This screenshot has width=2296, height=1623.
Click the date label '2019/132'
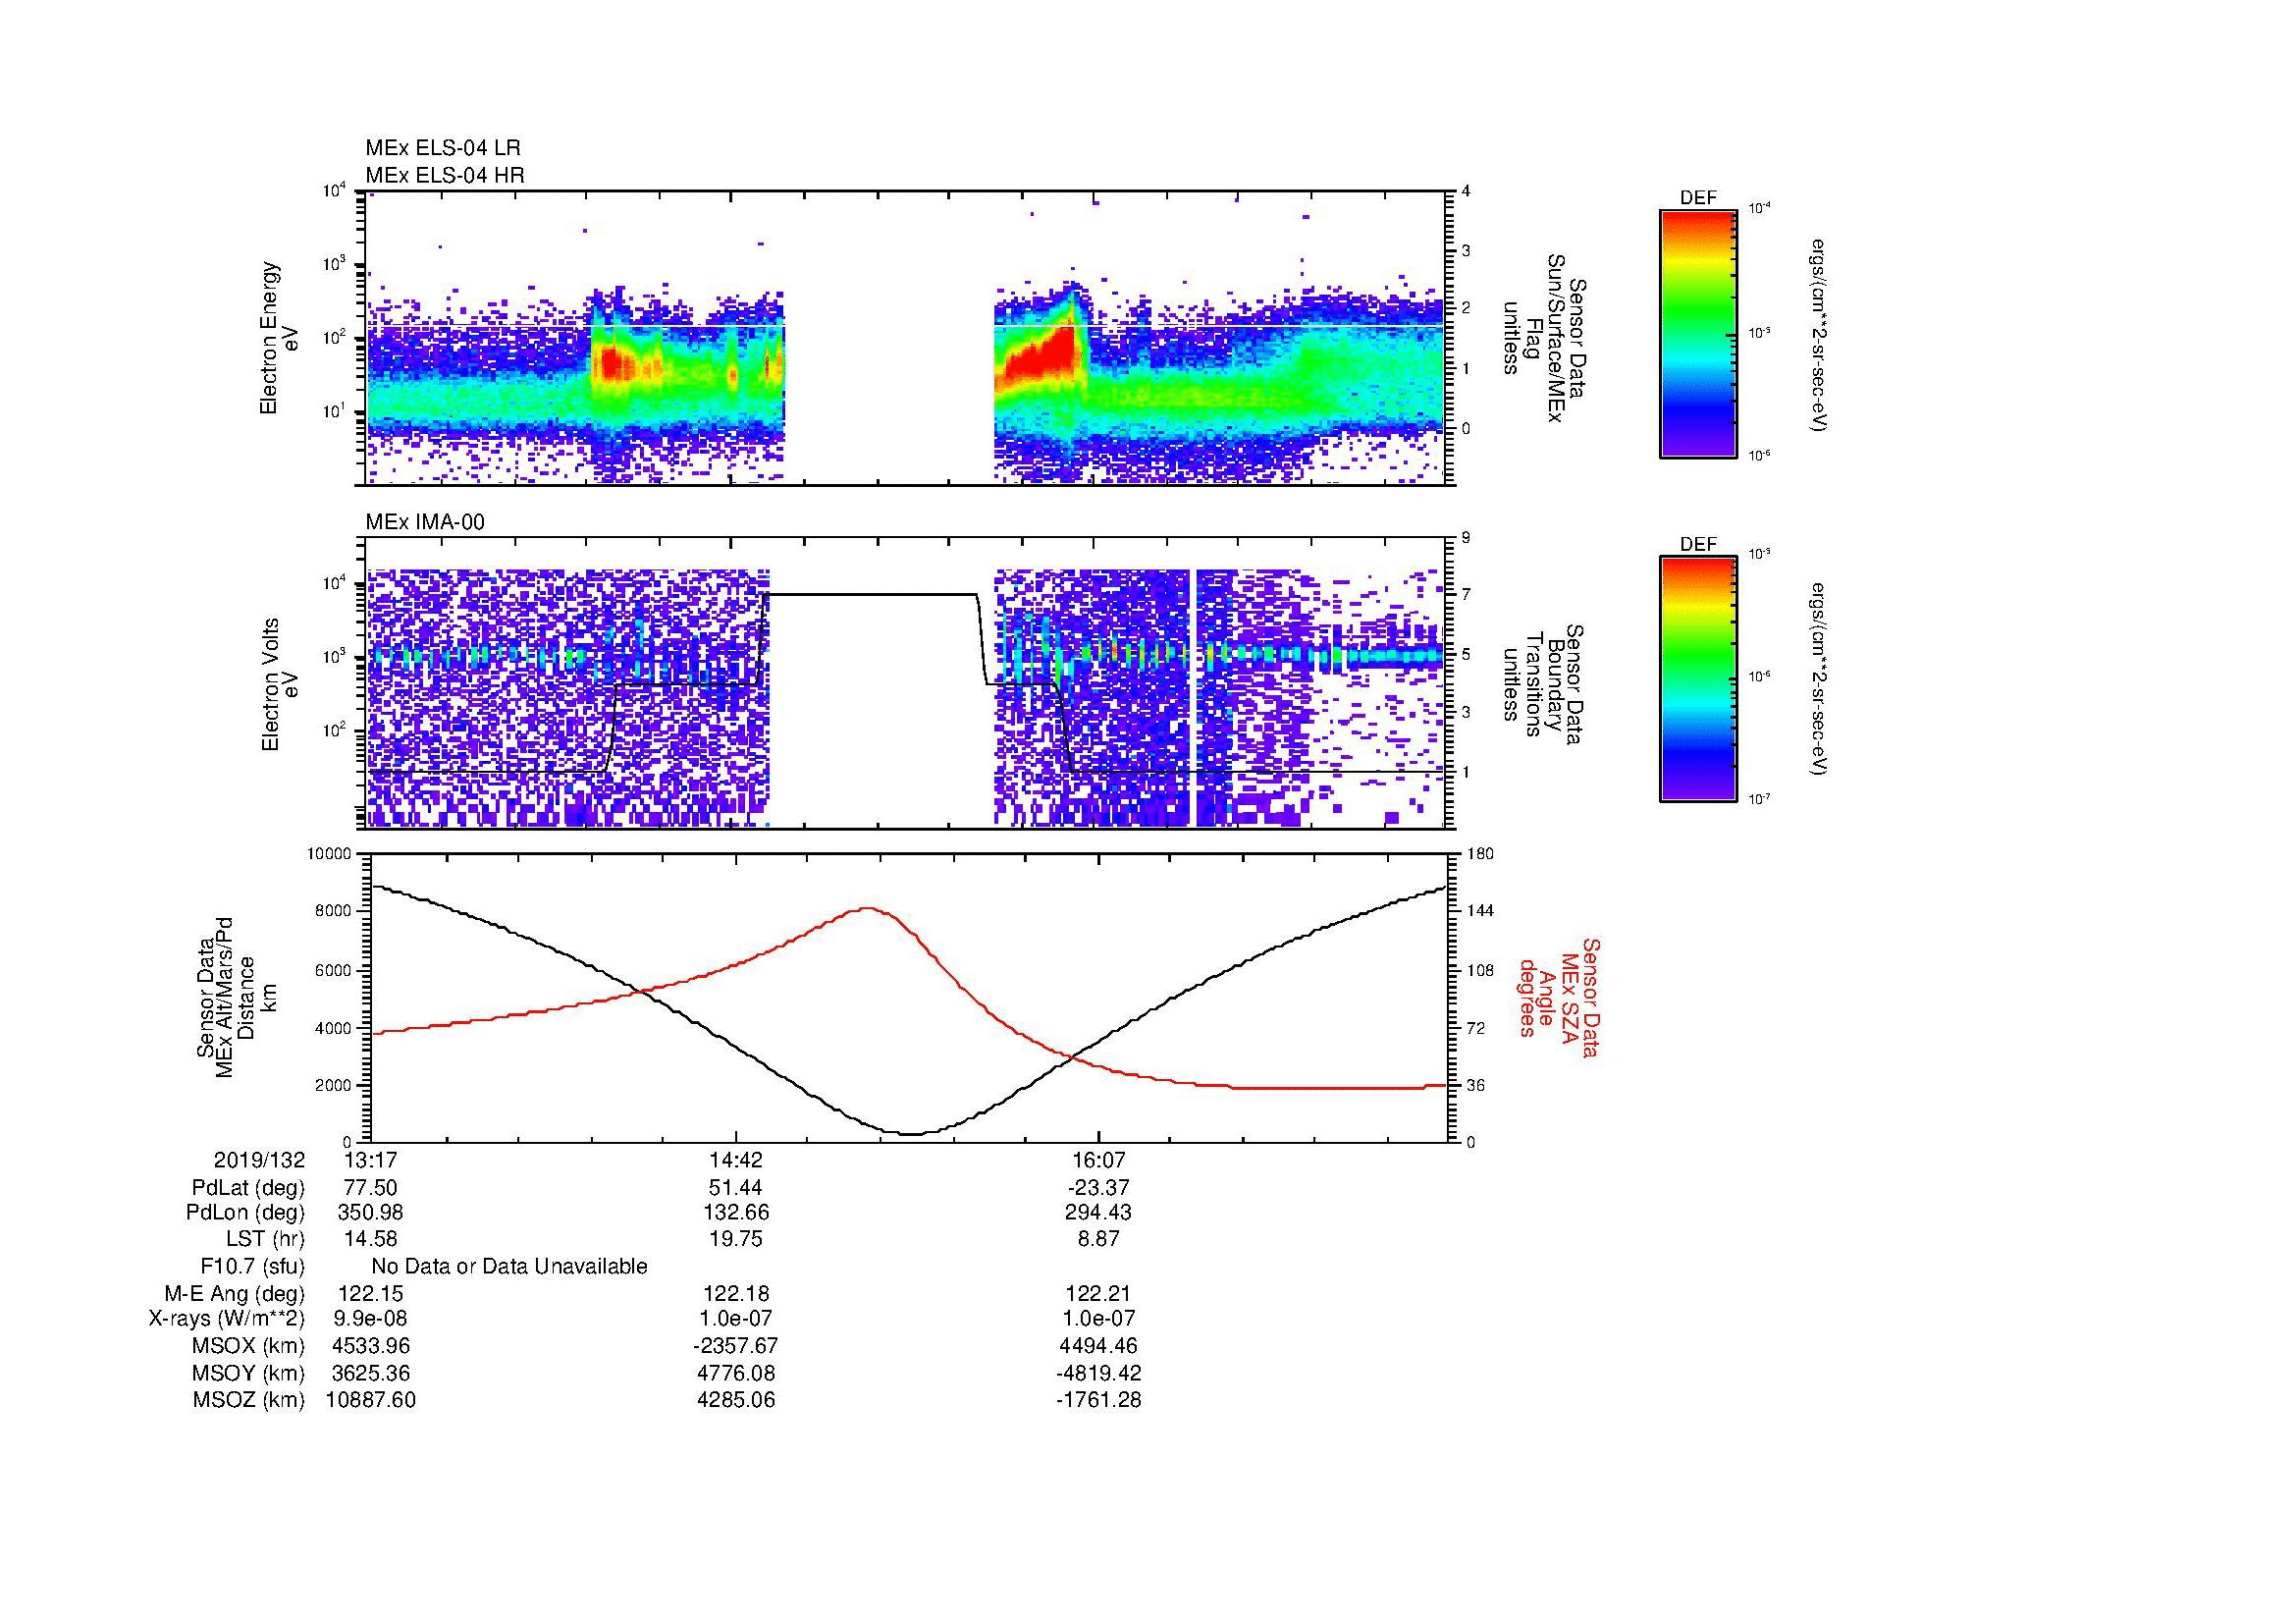pyautogui.click(x=259, y=1160)
